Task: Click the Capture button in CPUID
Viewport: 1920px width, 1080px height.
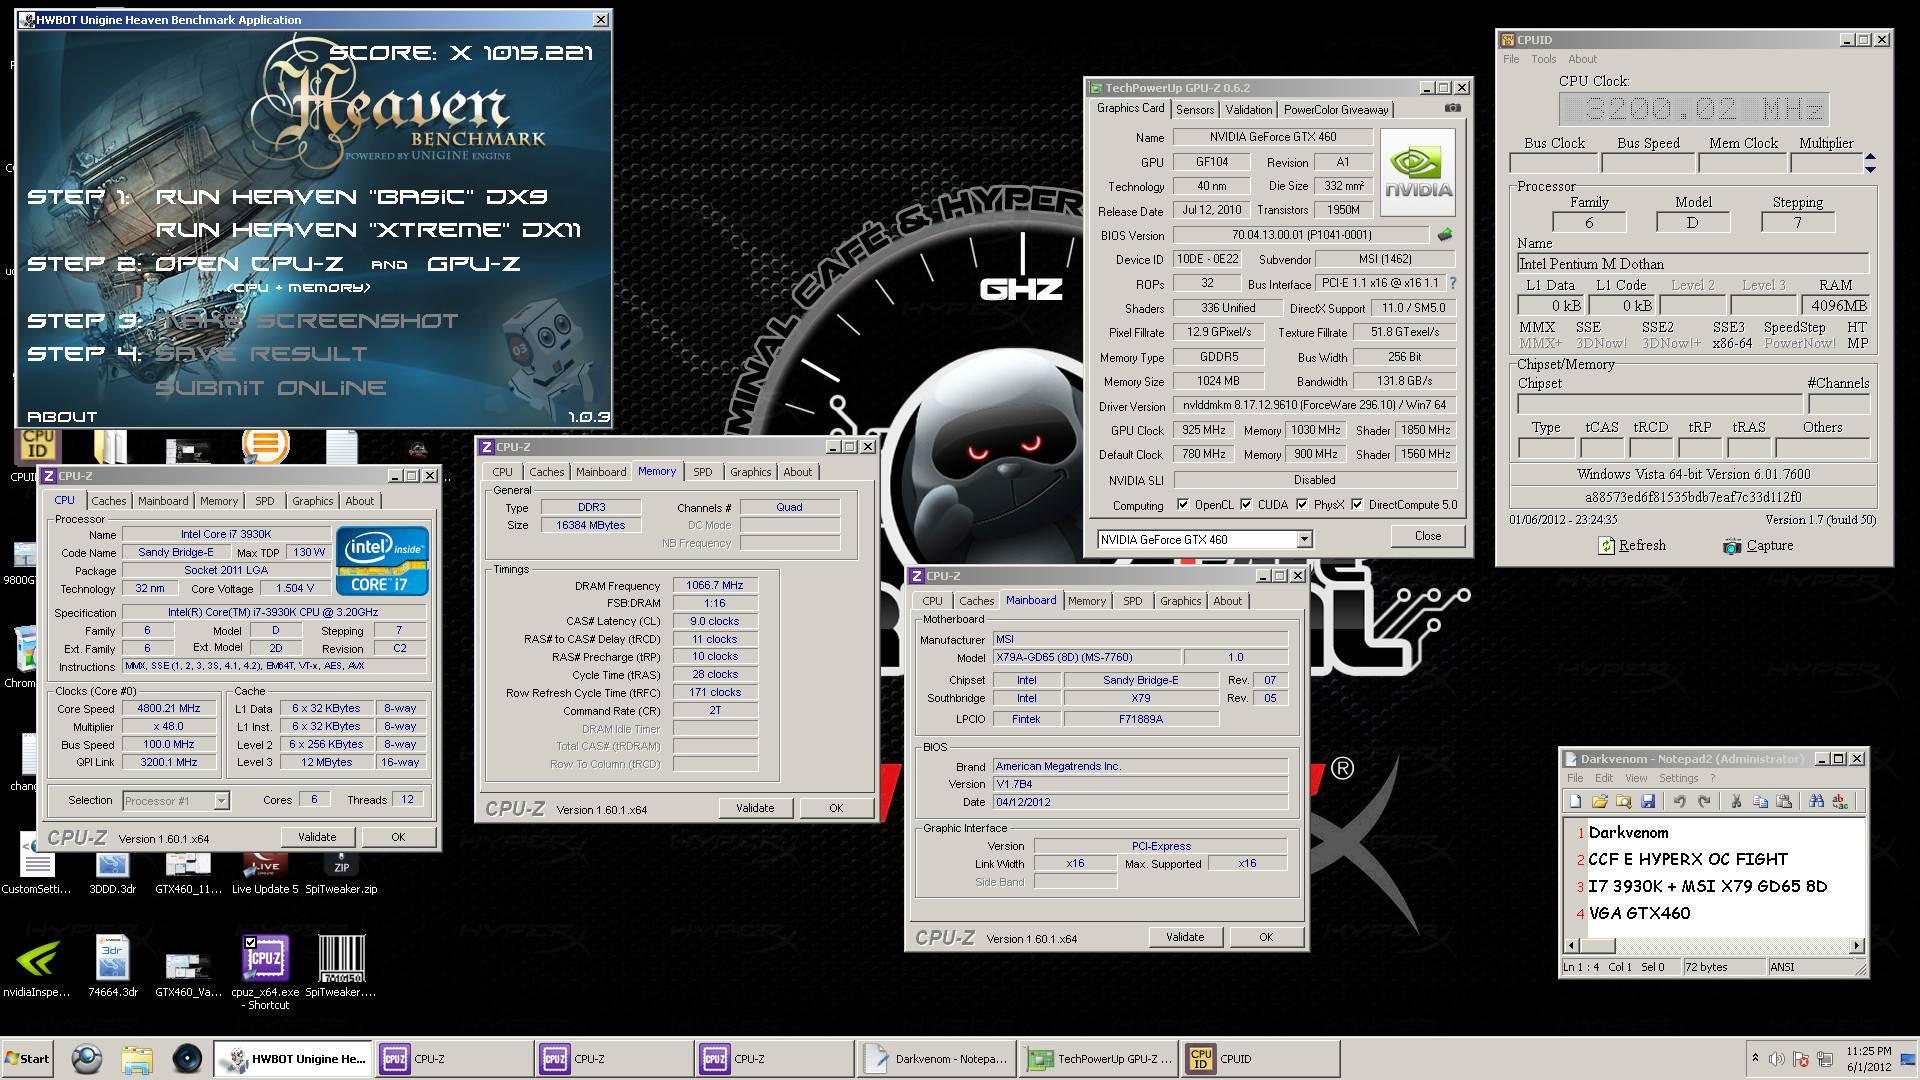Action: click(x=1758, y=545)
